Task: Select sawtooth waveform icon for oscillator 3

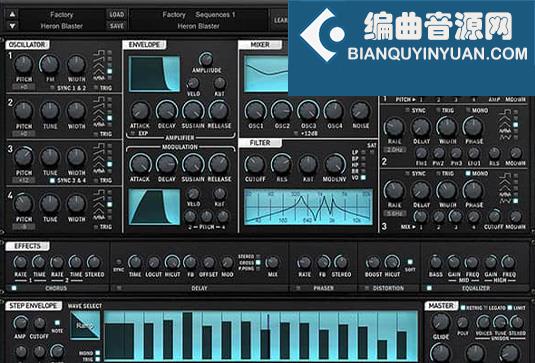Action: click(x=100, y=152)
